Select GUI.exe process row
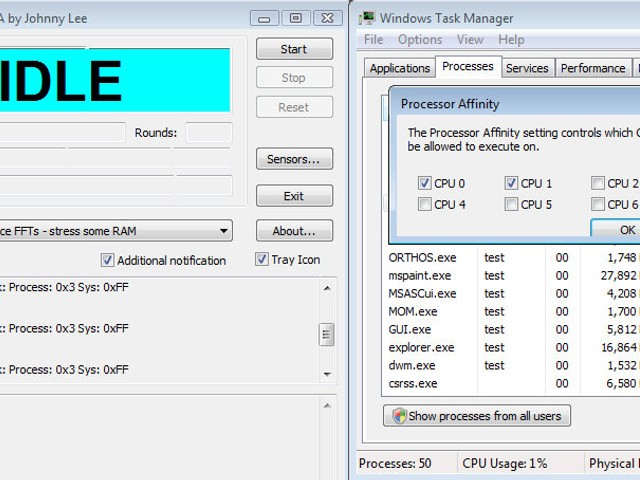Viewport: 640px width, 480px height. pyautogui.click(x=512, y=329)
